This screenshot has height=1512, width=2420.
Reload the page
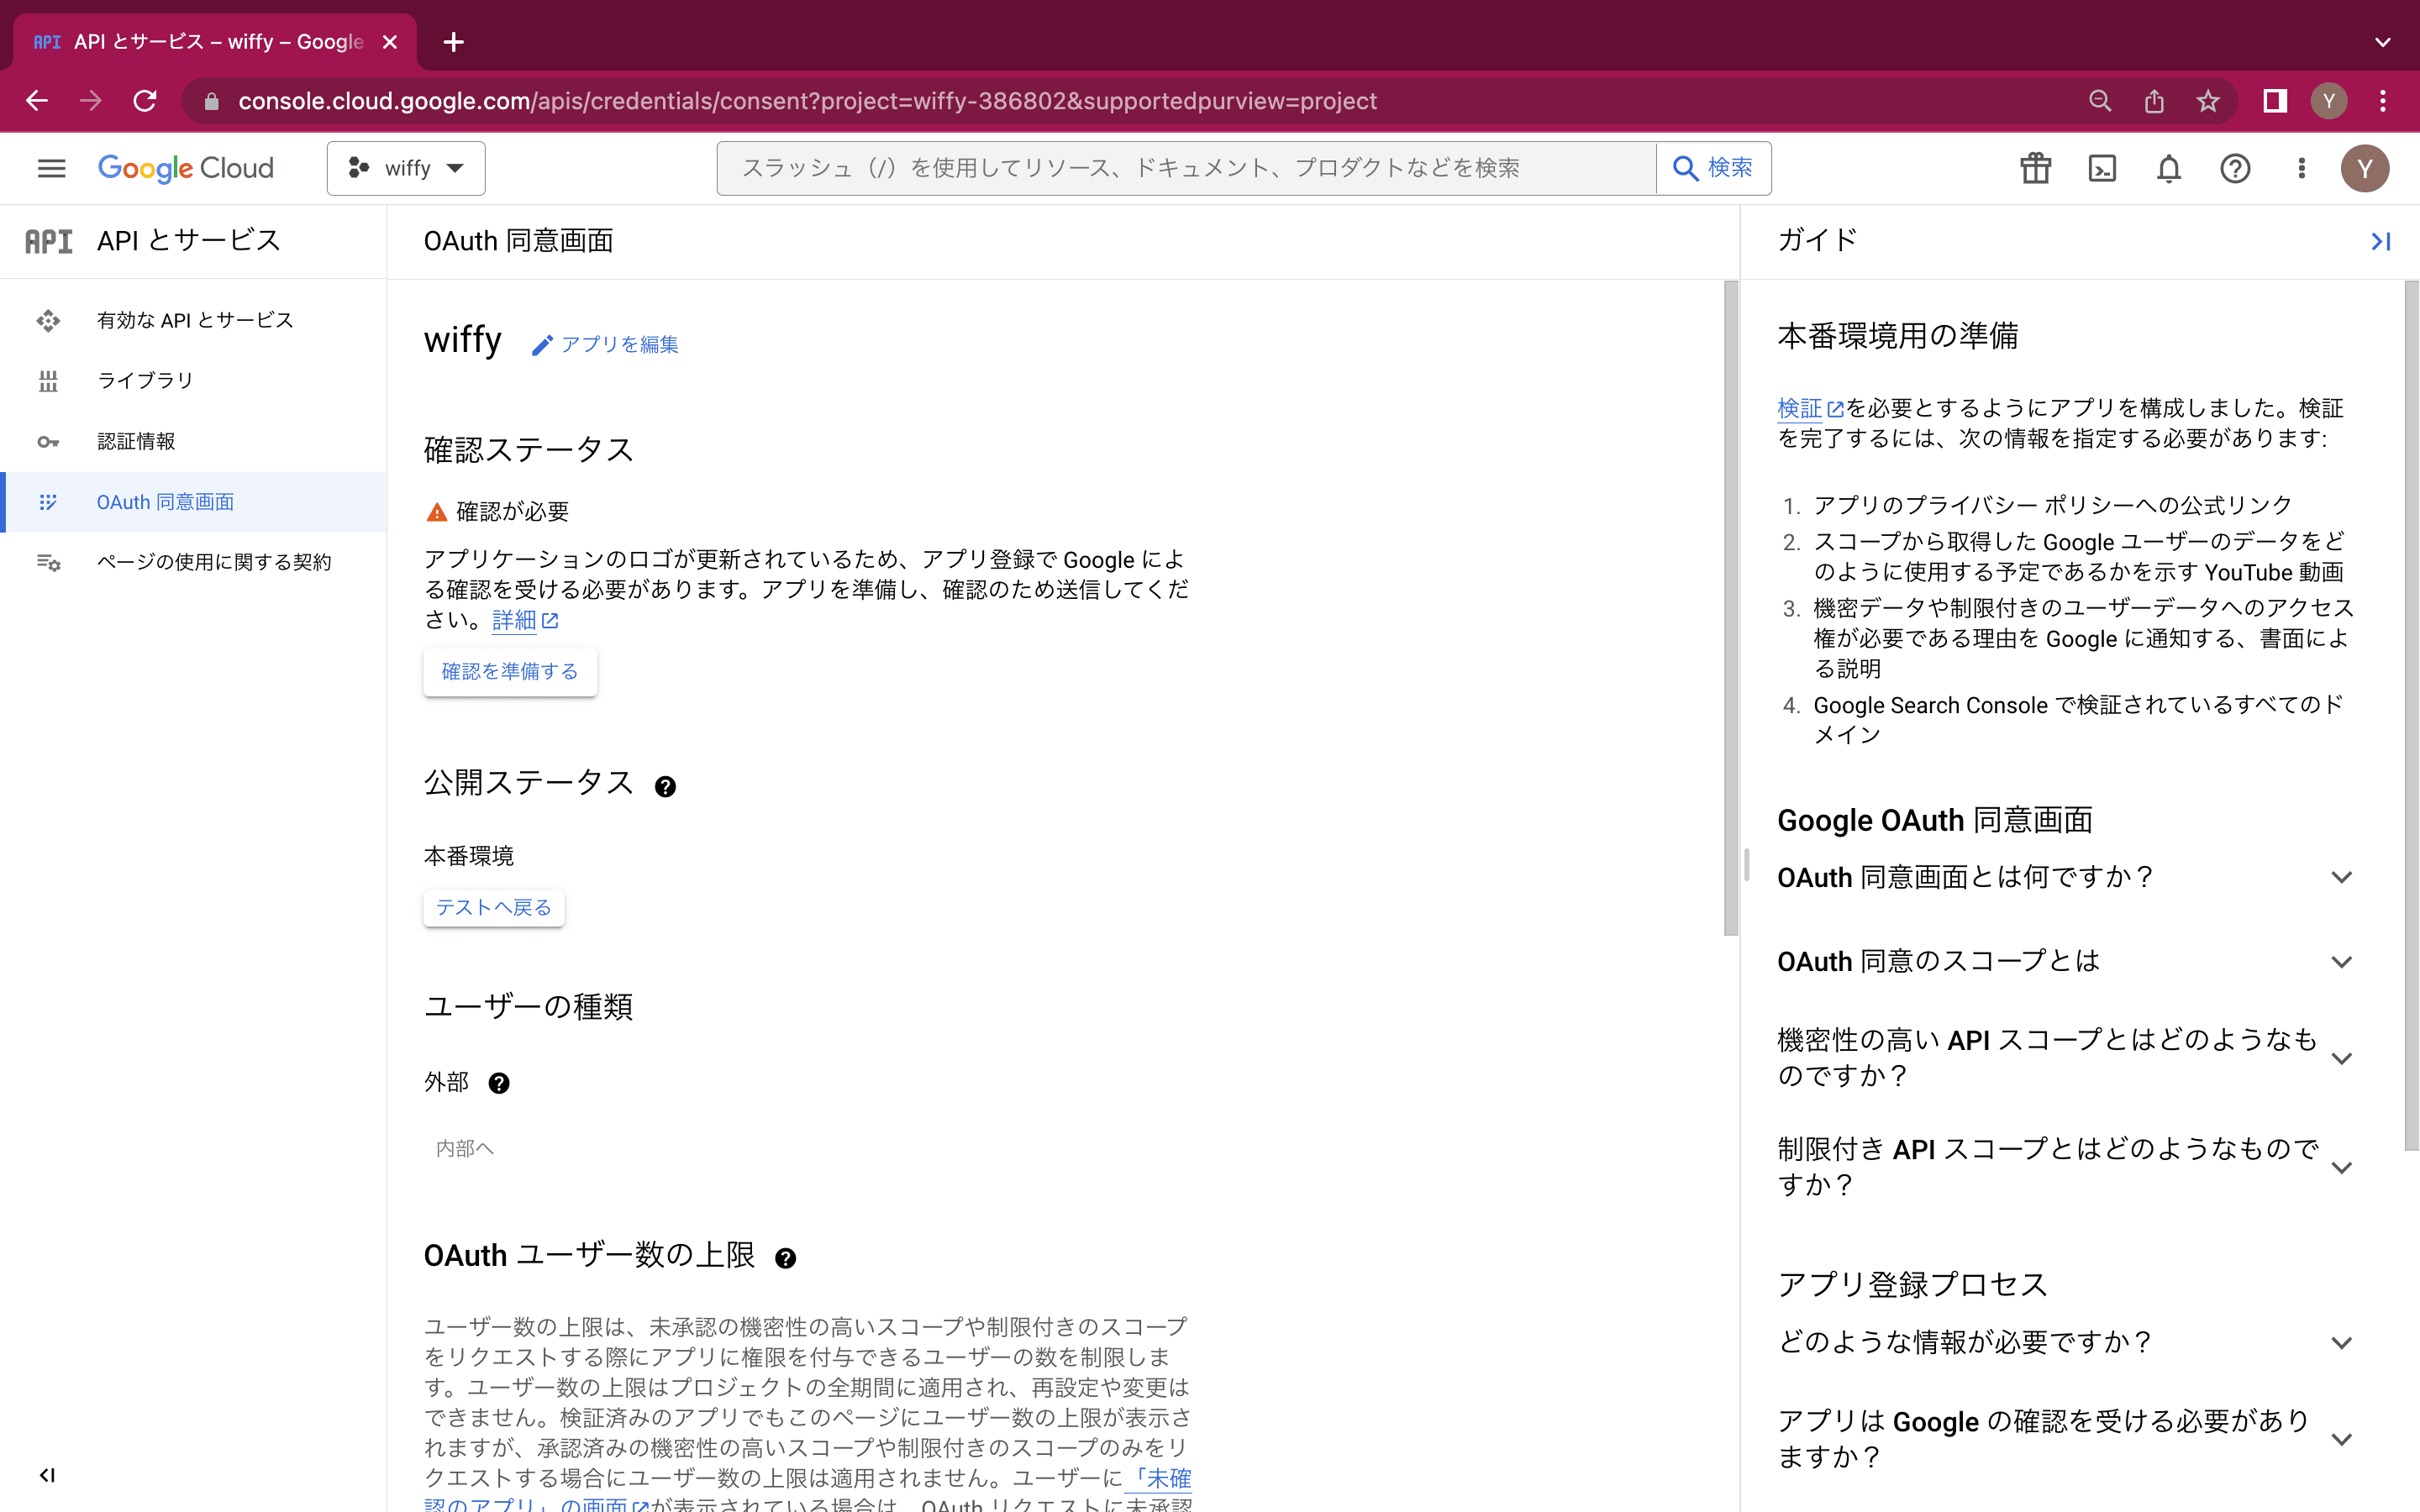[x=145, y=101]
